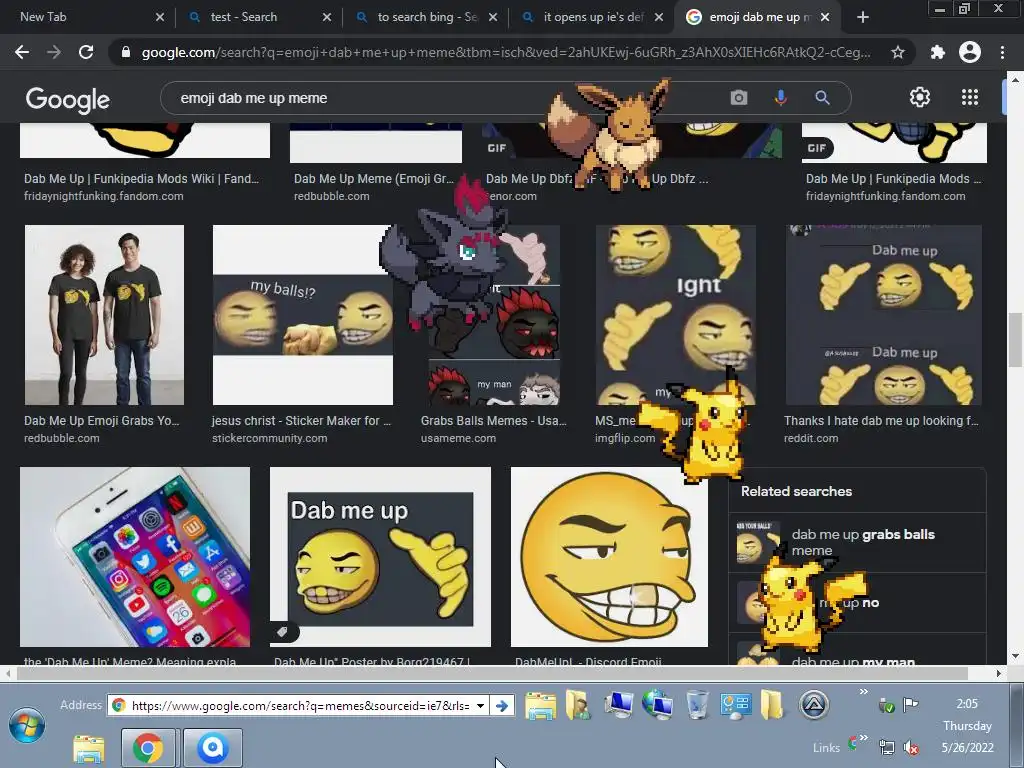
Task: Click the Google logo
Action: [x=68, y=99]
